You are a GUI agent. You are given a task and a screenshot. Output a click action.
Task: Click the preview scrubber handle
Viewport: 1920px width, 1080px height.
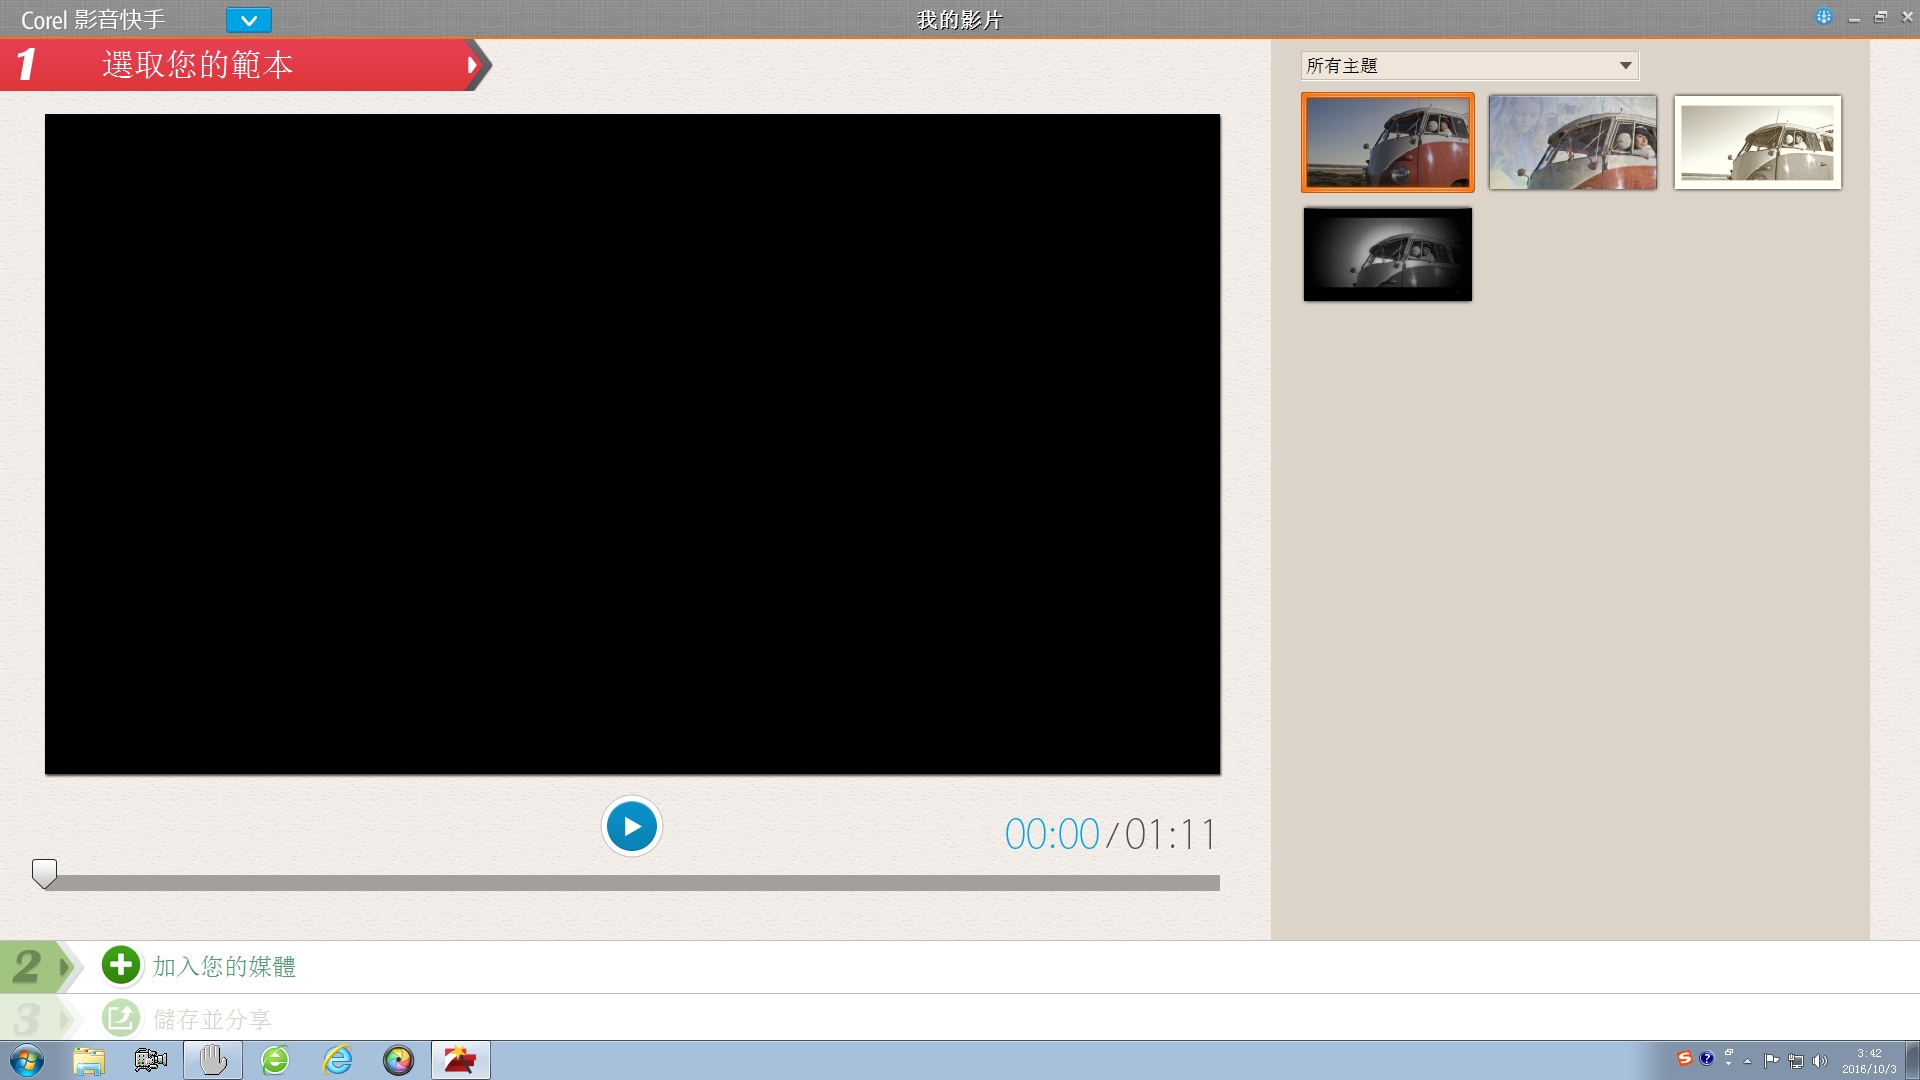(x=44, y=873)
